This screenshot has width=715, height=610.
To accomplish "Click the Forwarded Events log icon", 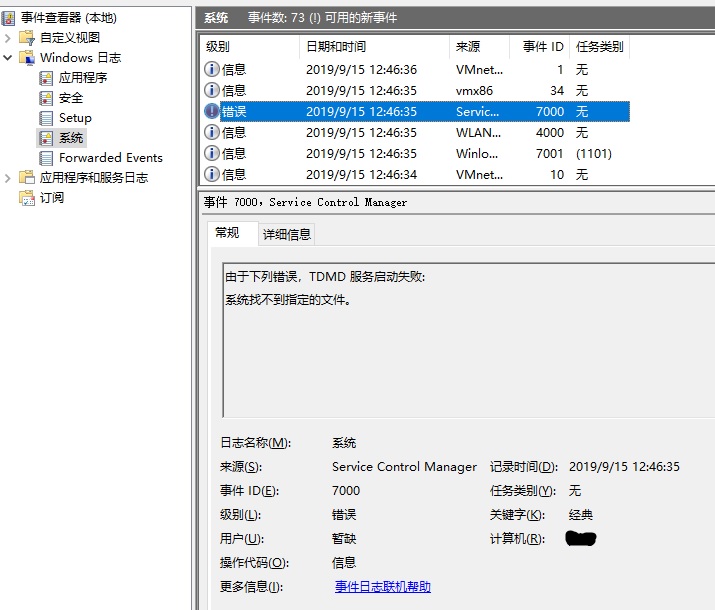I will pos(46,158).
